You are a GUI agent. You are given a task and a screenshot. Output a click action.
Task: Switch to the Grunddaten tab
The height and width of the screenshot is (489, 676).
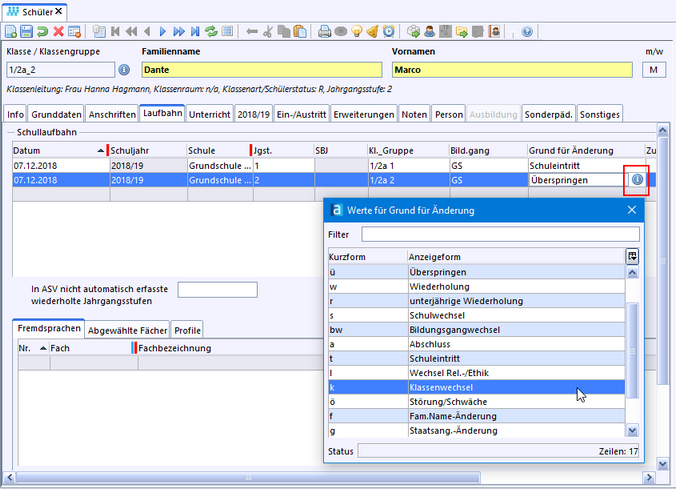point(55,114)
